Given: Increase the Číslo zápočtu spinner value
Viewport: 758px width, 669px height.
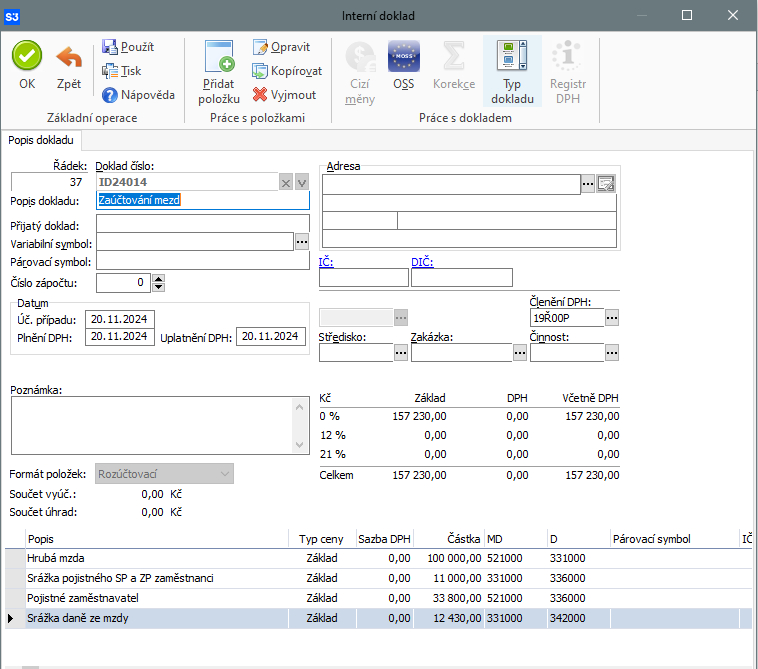Looking at the screenshot, I should point(158,278).
